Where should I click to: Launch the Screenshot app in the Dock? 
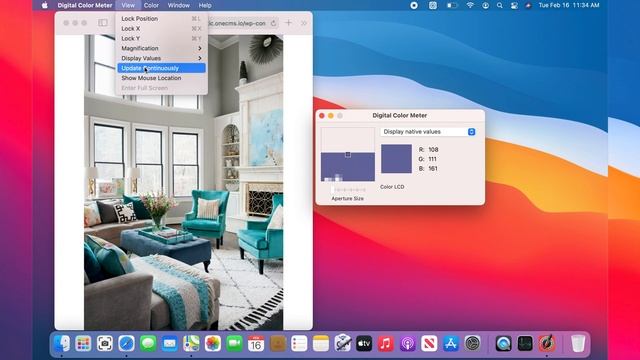pyautogui.click(x=105, y=343)
